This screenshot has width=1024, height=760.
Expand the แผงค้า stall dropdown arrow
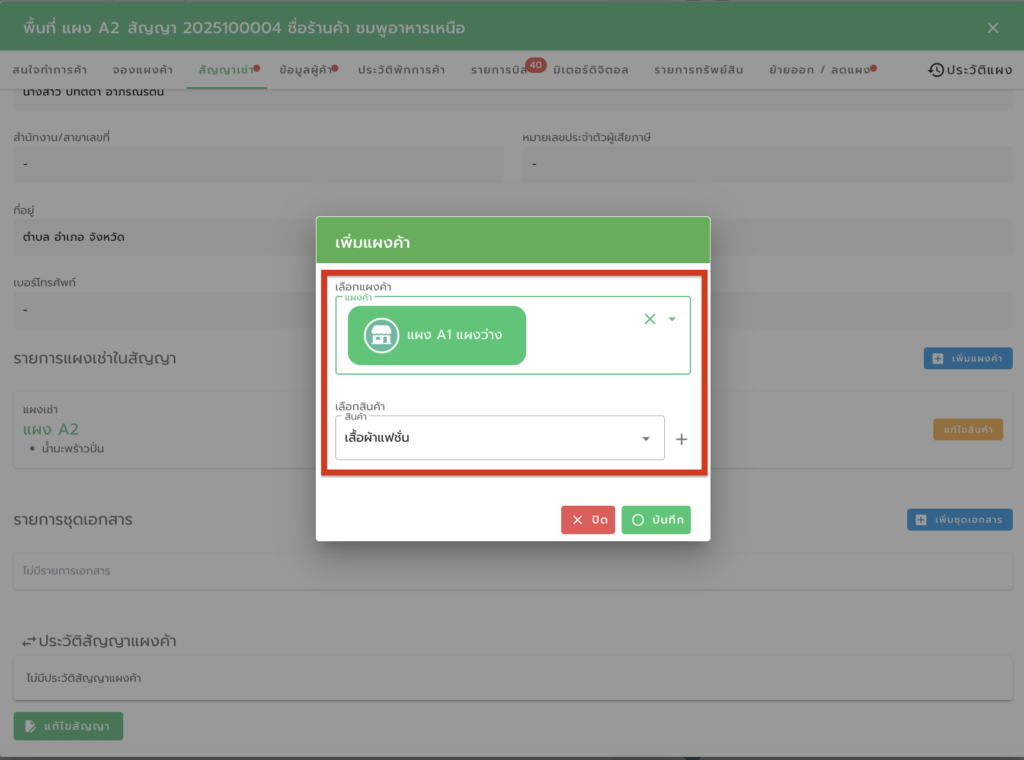tap(672, 319)
